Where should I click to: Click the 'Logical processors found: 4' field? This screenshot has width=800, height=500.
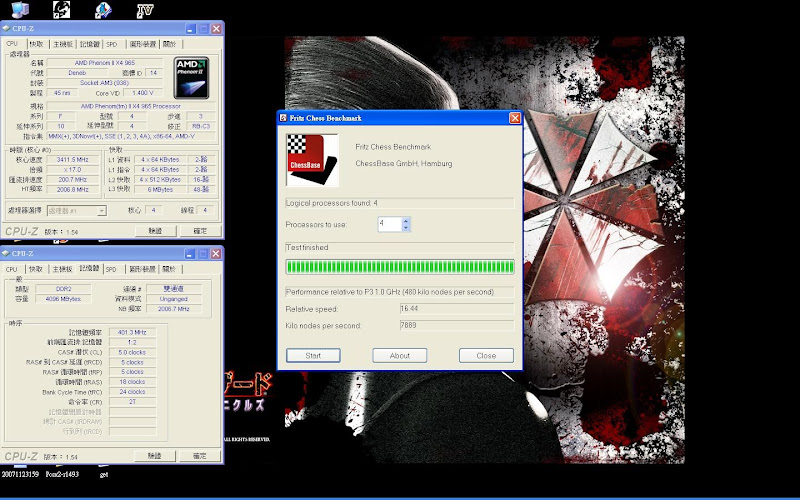point(400,203)
